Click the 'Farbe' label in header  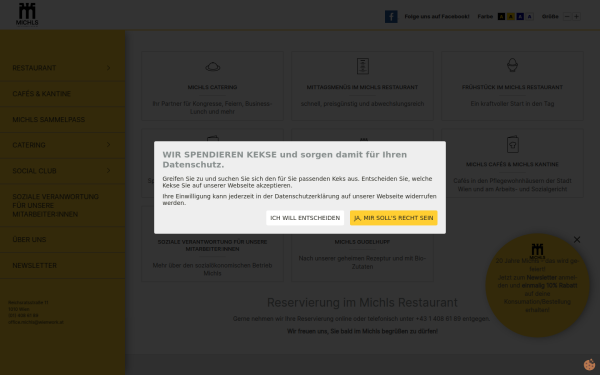[x=485, y=16]
